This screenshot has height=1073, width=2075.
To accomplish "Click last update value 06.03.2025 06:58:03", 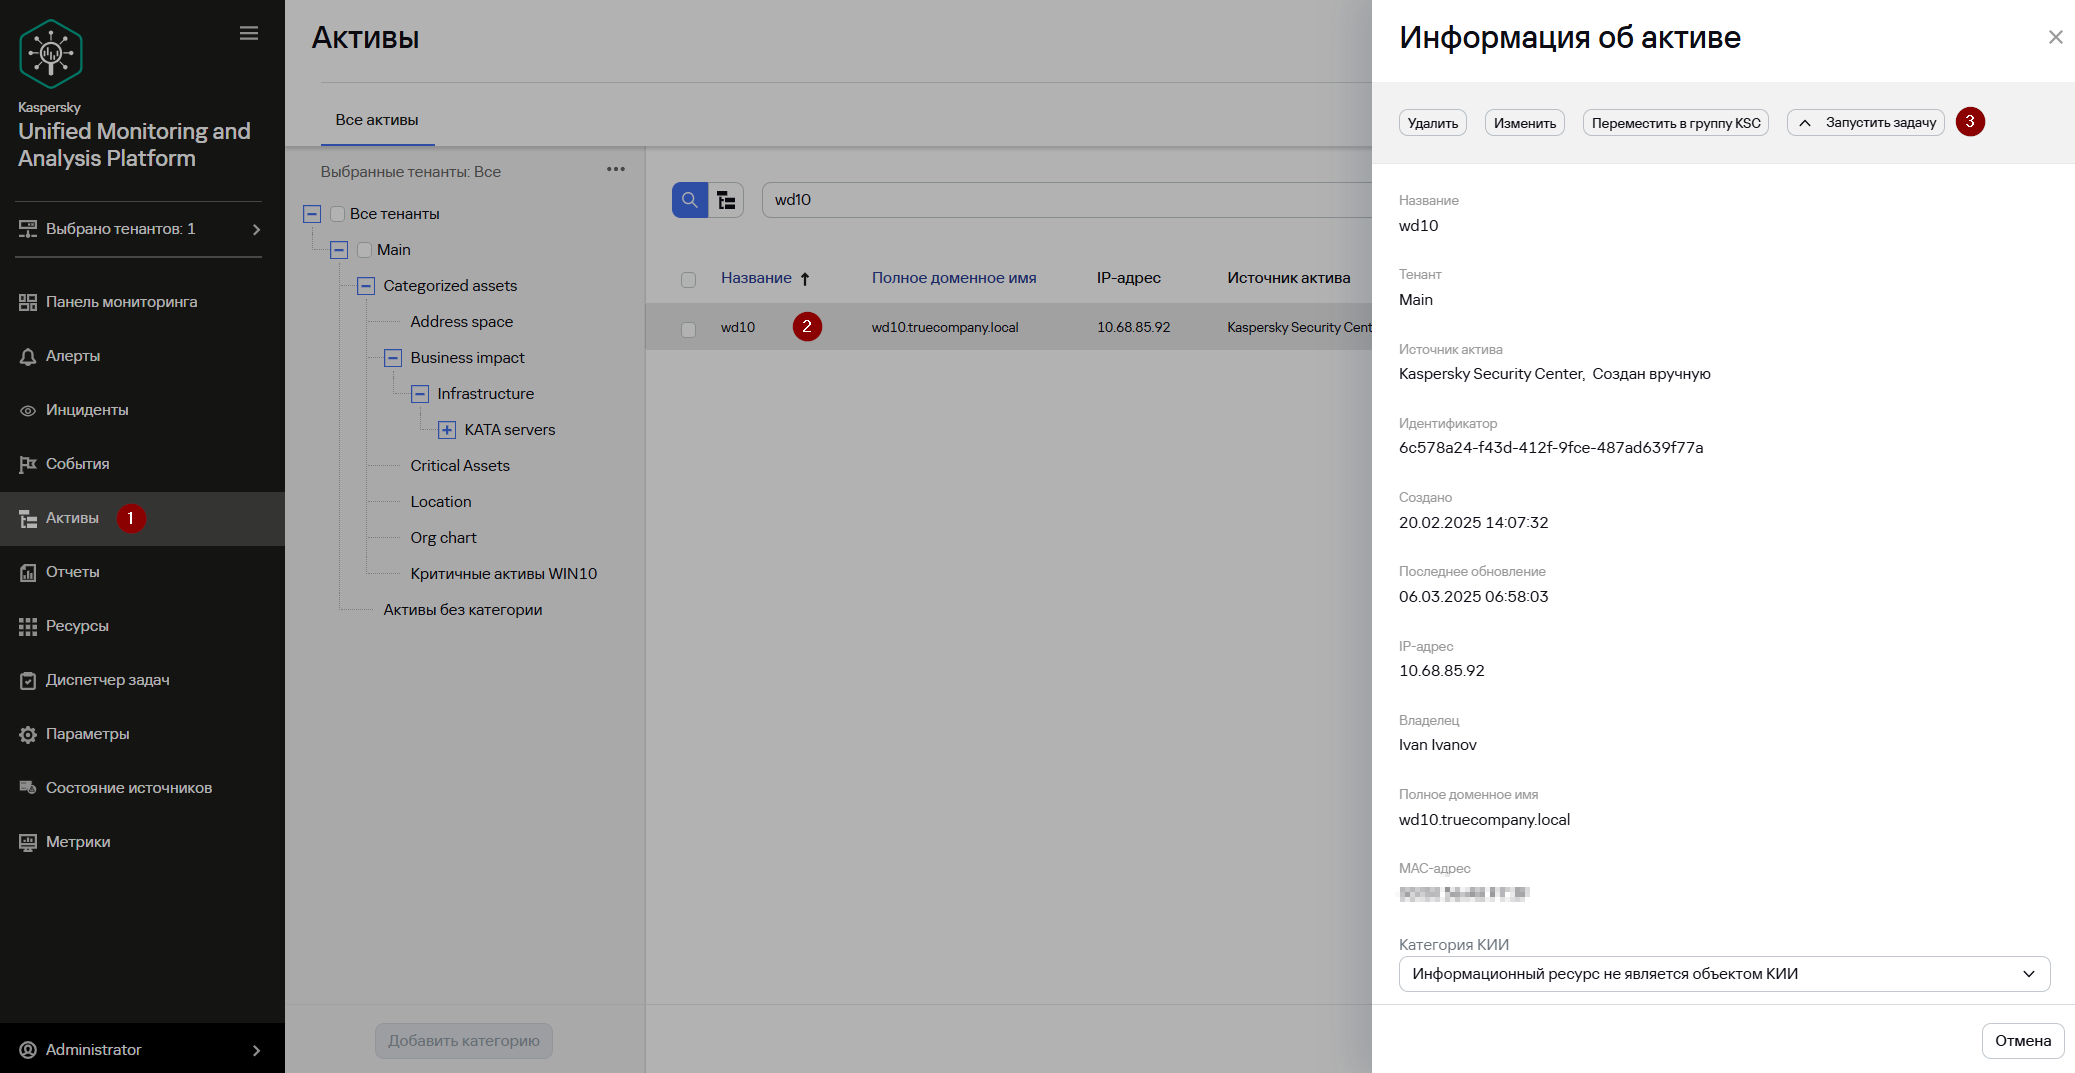I will point(1474,597).
